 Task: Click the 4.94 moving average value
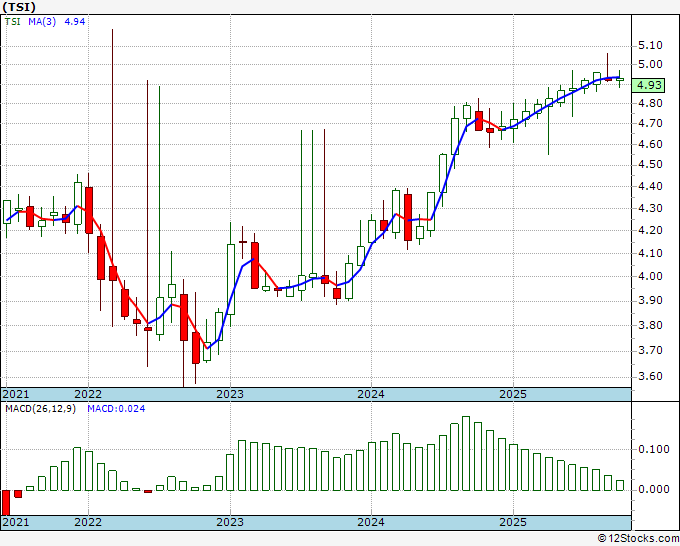(x=75, y=22)
